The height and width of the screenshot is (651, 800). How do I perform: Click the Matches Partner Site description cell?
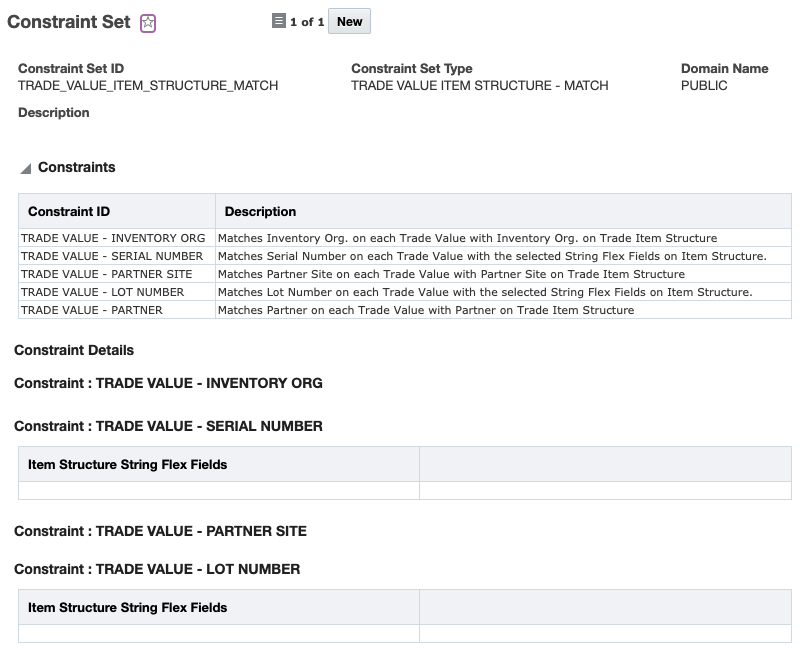coord(451,274)
